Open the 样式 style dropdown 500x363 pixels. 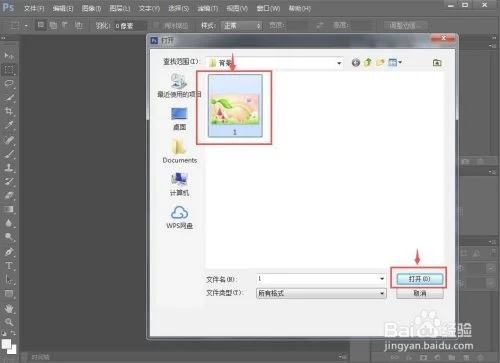(x=242, y=26)
